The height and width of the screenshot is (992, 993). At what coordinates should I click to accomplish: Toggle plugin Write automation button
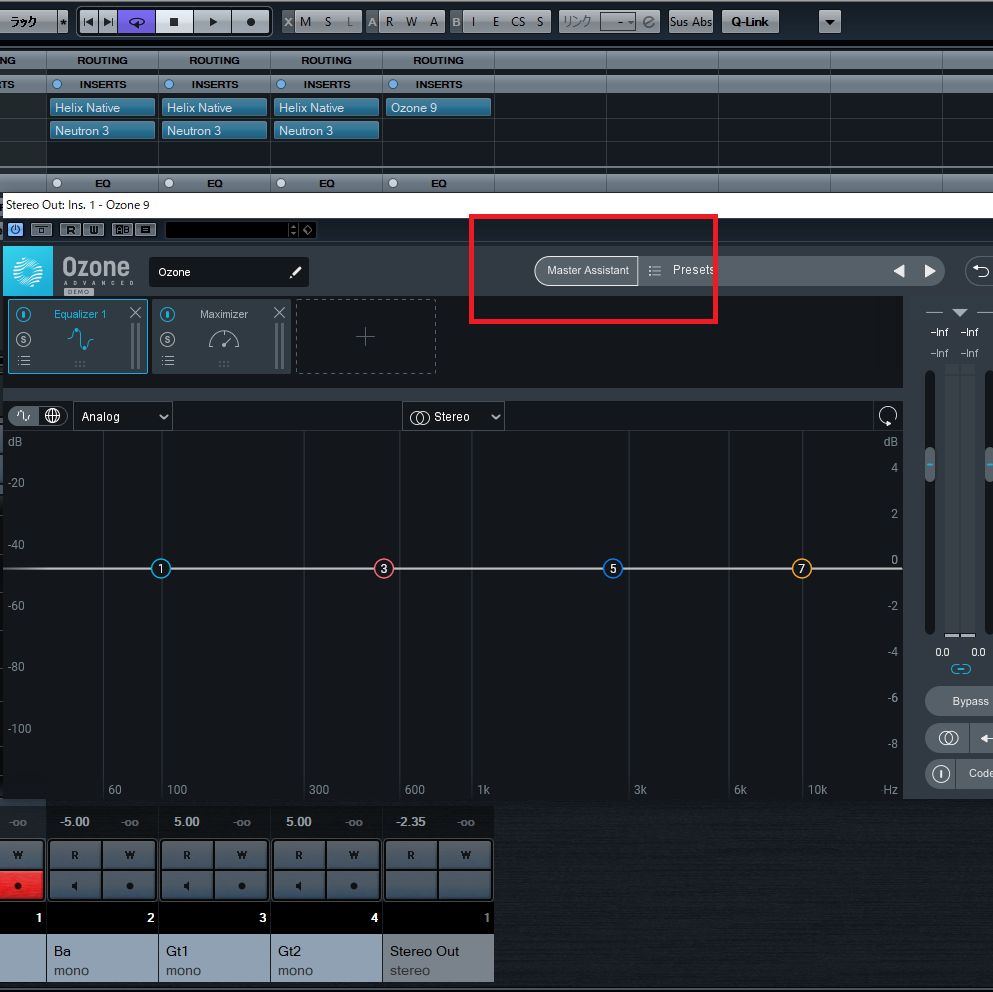93,229
